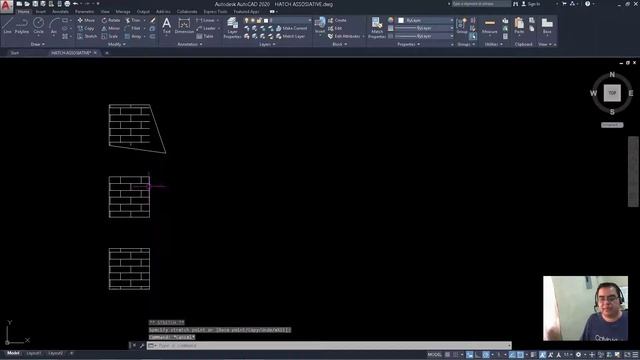Click the Make Current layer button
The width and height of the screenshot is (640, 360).
pos(291,28)
